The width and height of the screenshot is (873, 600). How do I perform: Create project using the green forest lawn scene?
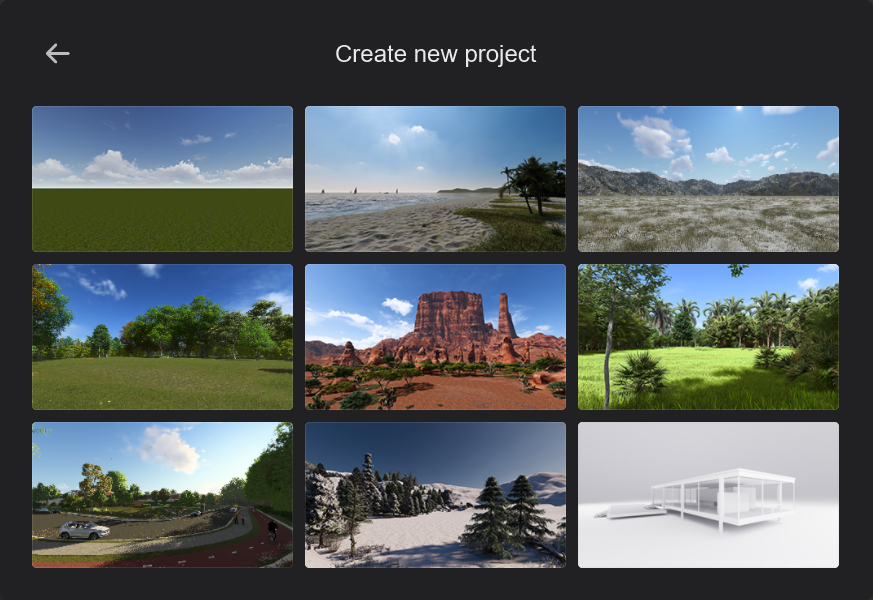coord(162,337)
